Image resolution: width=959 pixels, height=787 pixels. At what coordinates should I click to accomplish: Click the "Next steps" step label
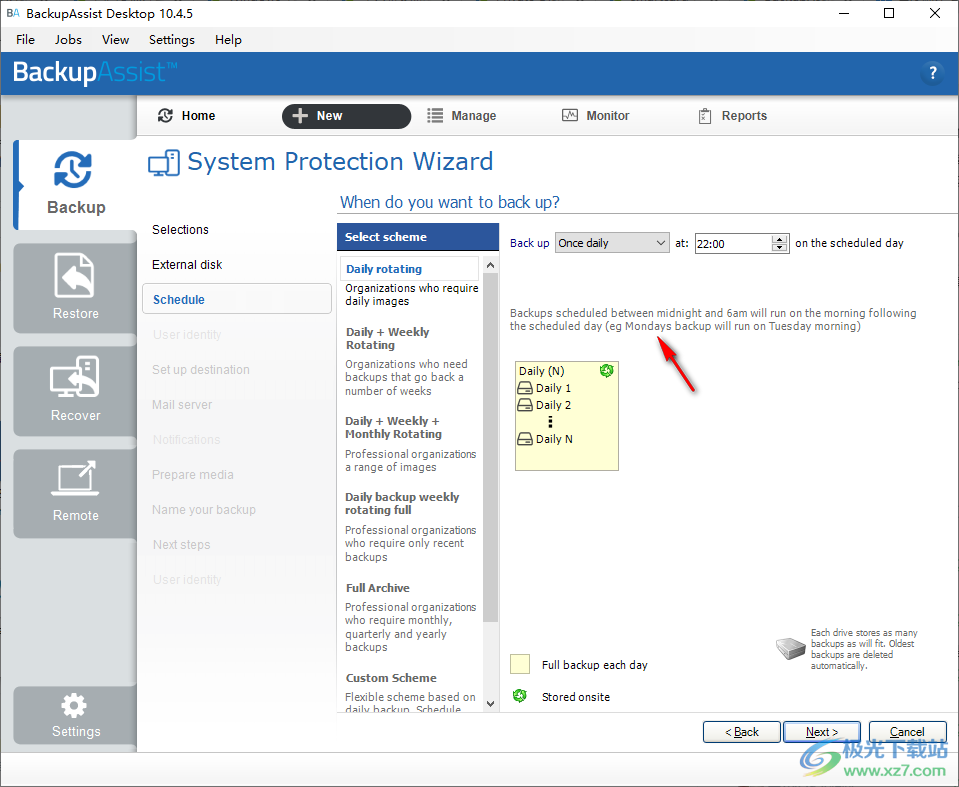(x=181, y=544)
